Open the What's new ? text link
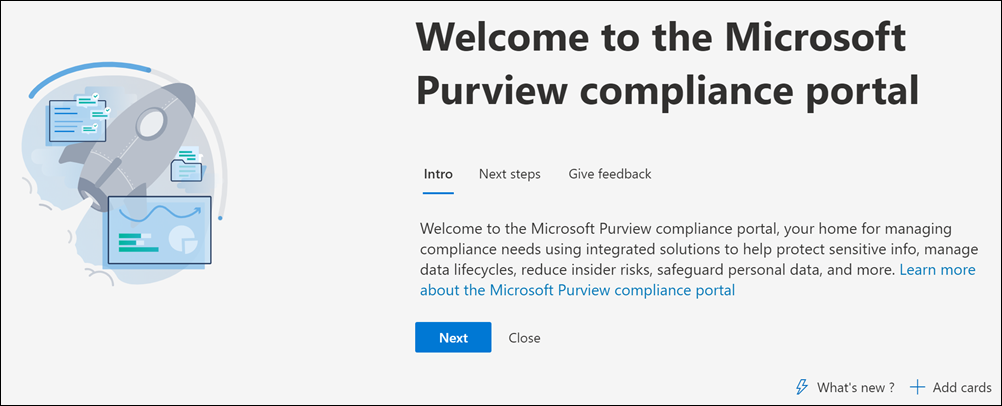1002x406 pixels. click(856, 387)
